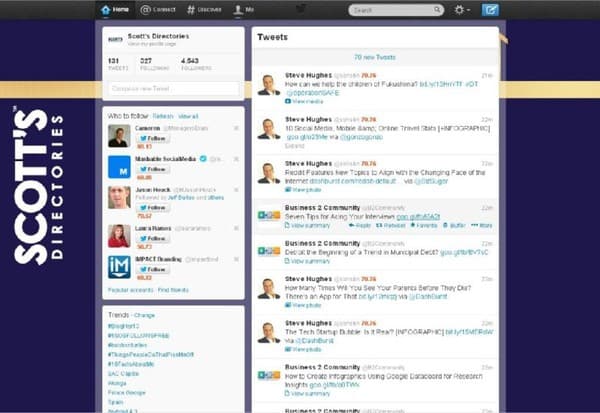Retweet the Seven Tips interview tweet
This screenshot has width=600, height=413.
(387, 226)
